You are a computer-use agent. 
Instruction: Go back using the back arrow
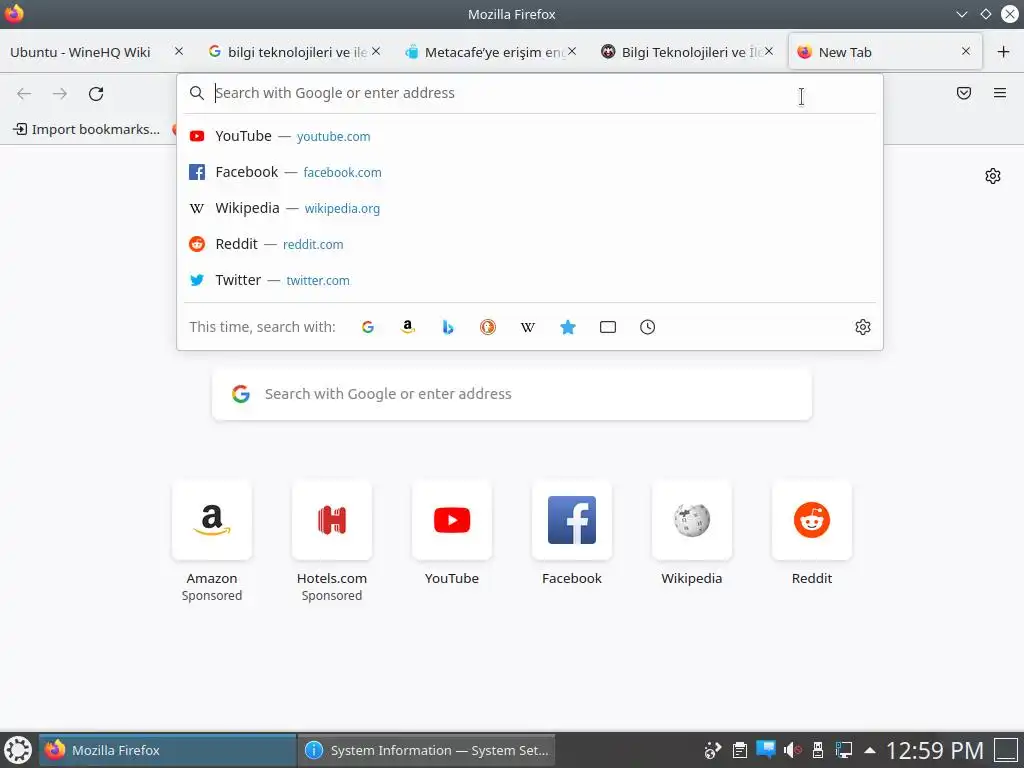click(x=24, y=93)
